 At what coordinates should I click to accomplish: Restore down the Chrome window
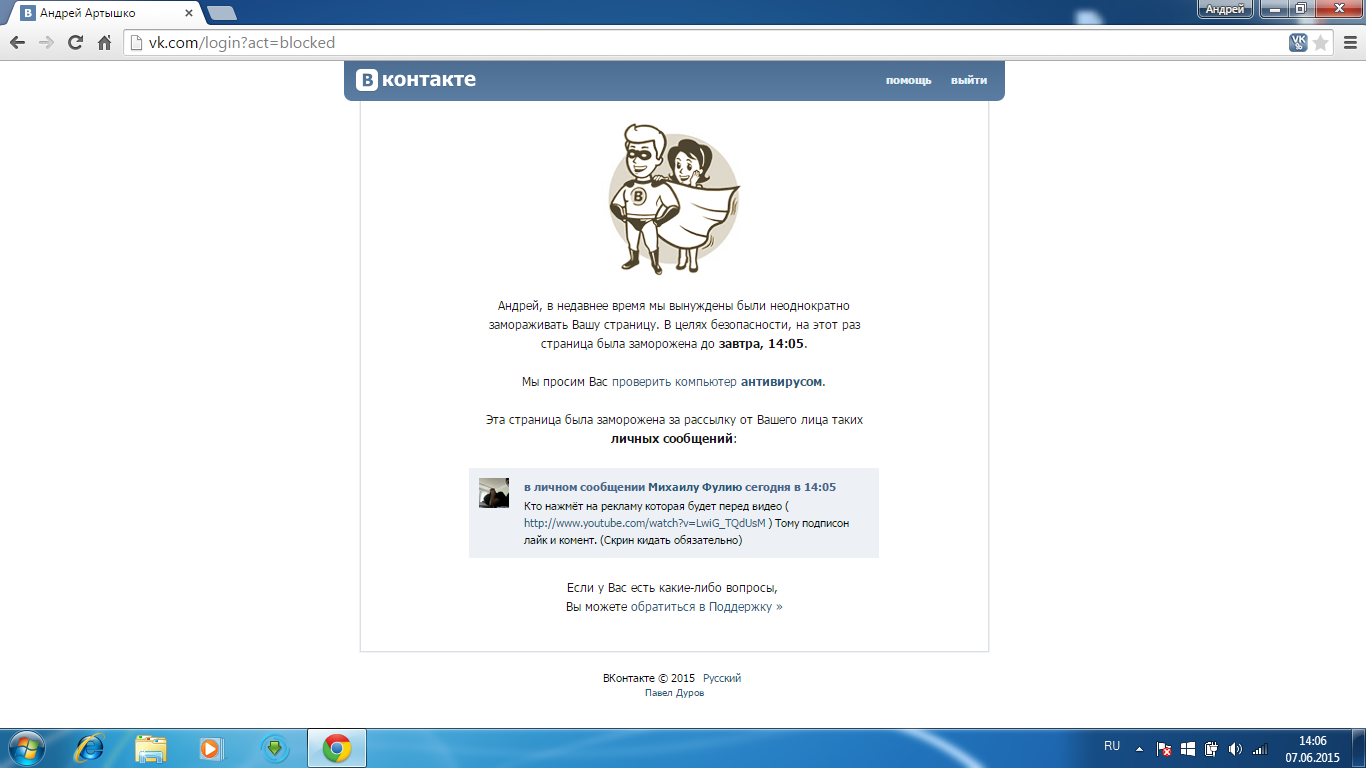1301,9
